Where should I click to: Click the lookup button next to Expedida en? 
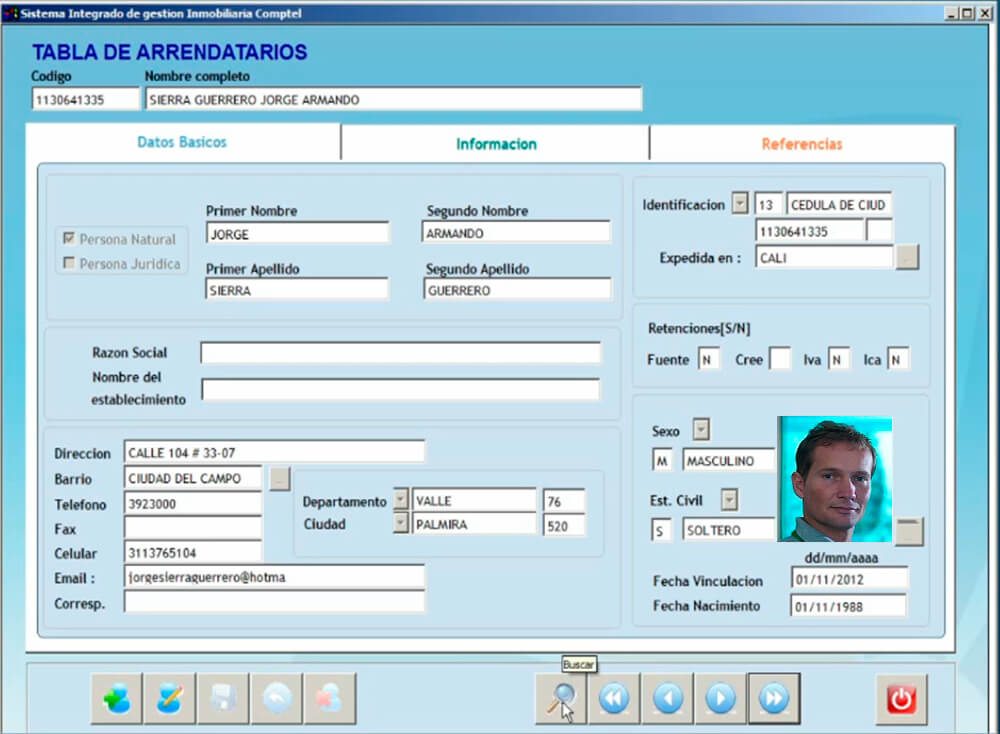pos(907,258)
